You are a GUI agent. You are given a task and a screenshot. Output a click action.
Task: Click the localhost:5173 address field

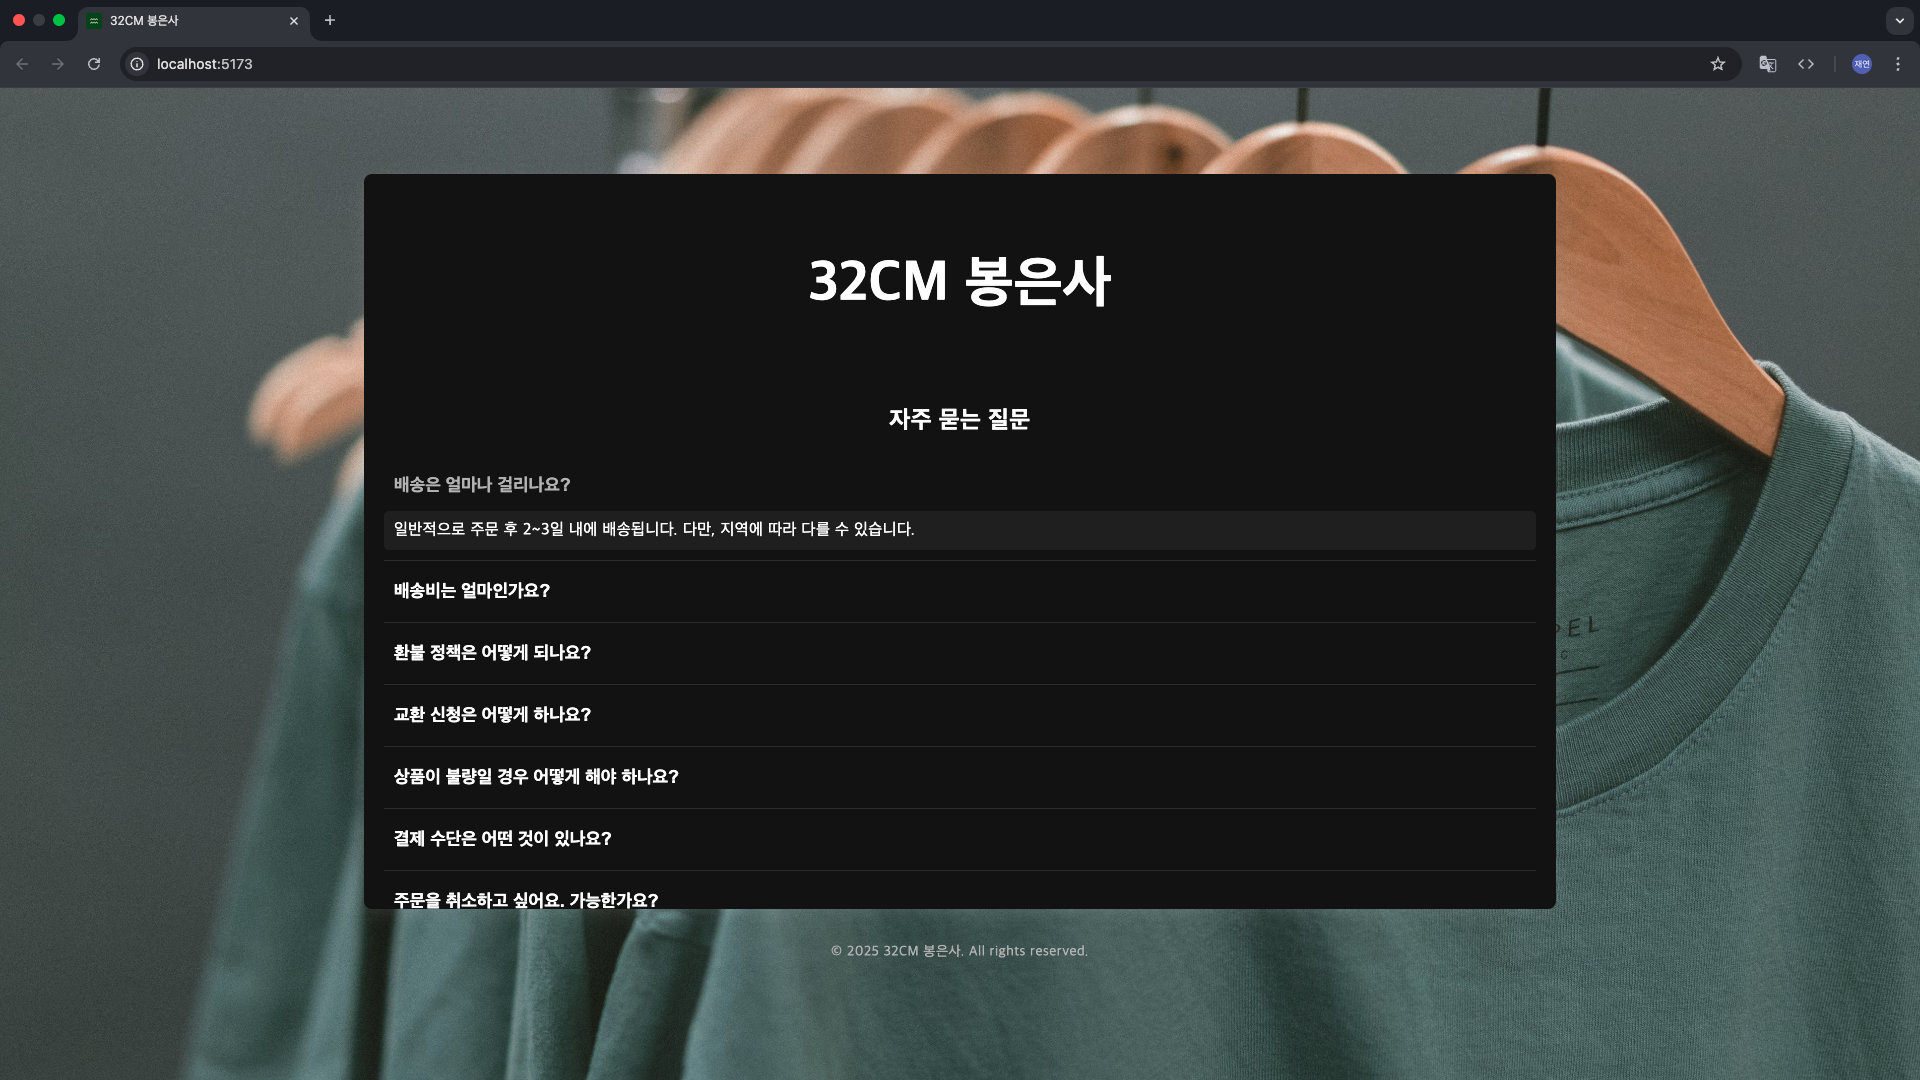coord(920,64)
